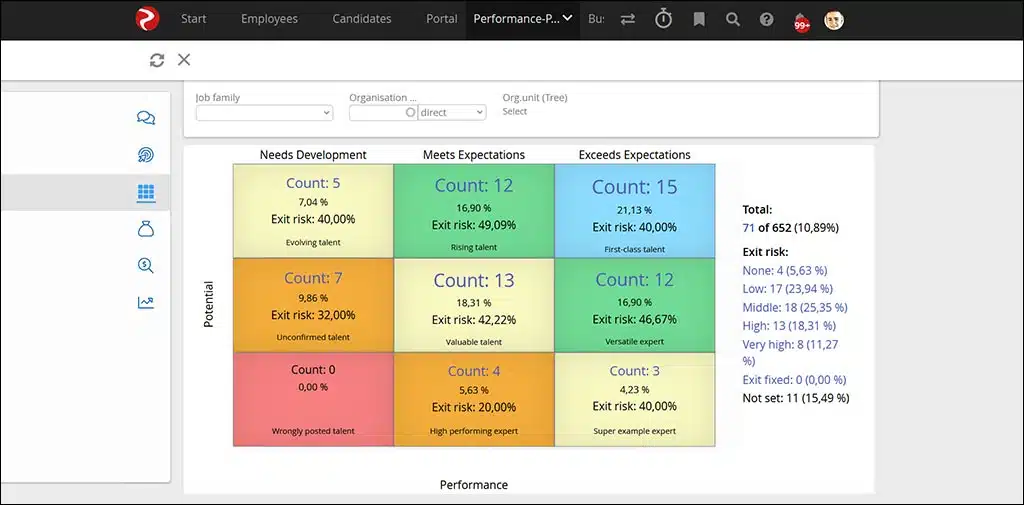Open the Candidates menu

(x=362, y=19)
